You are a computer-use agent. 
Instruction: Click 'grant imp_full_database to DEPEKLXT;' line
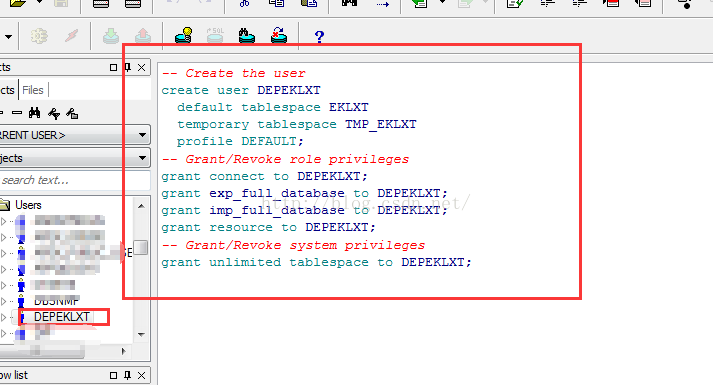[304, 210]
